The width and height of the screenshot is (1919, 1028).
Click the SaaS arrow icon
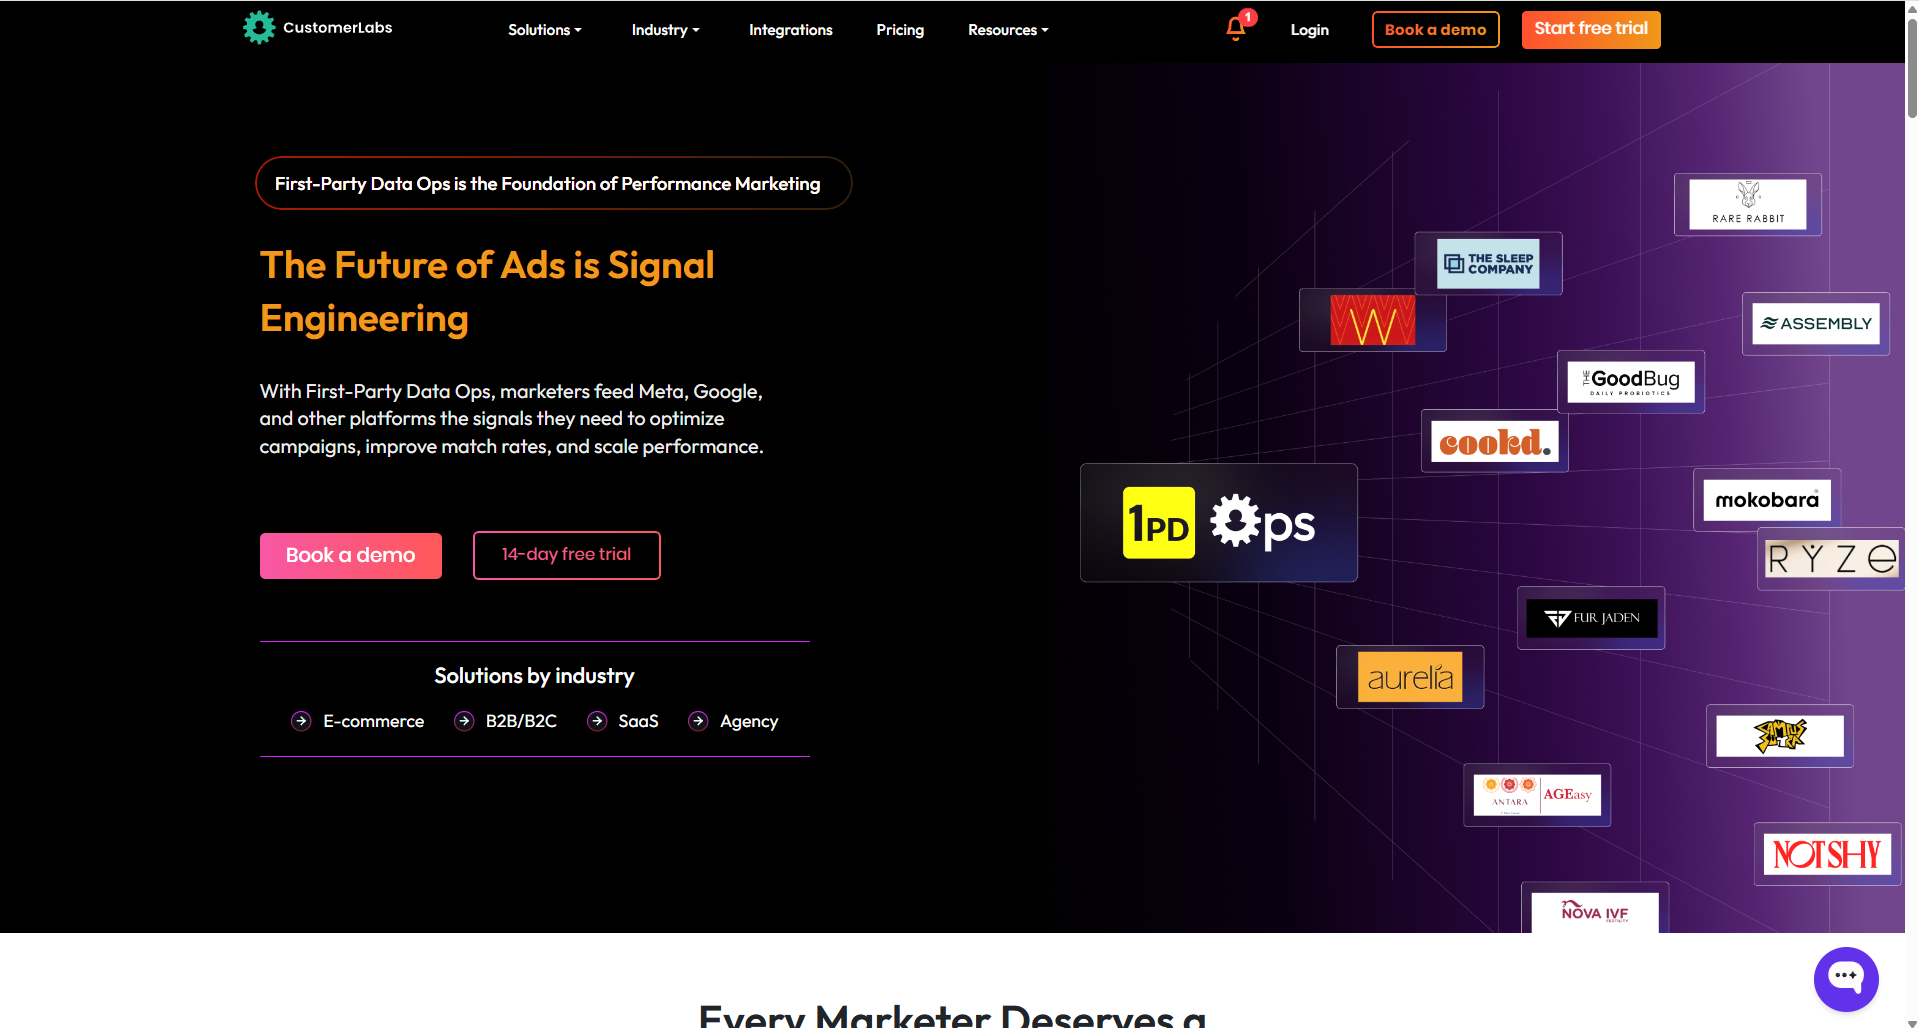(597, 721)
